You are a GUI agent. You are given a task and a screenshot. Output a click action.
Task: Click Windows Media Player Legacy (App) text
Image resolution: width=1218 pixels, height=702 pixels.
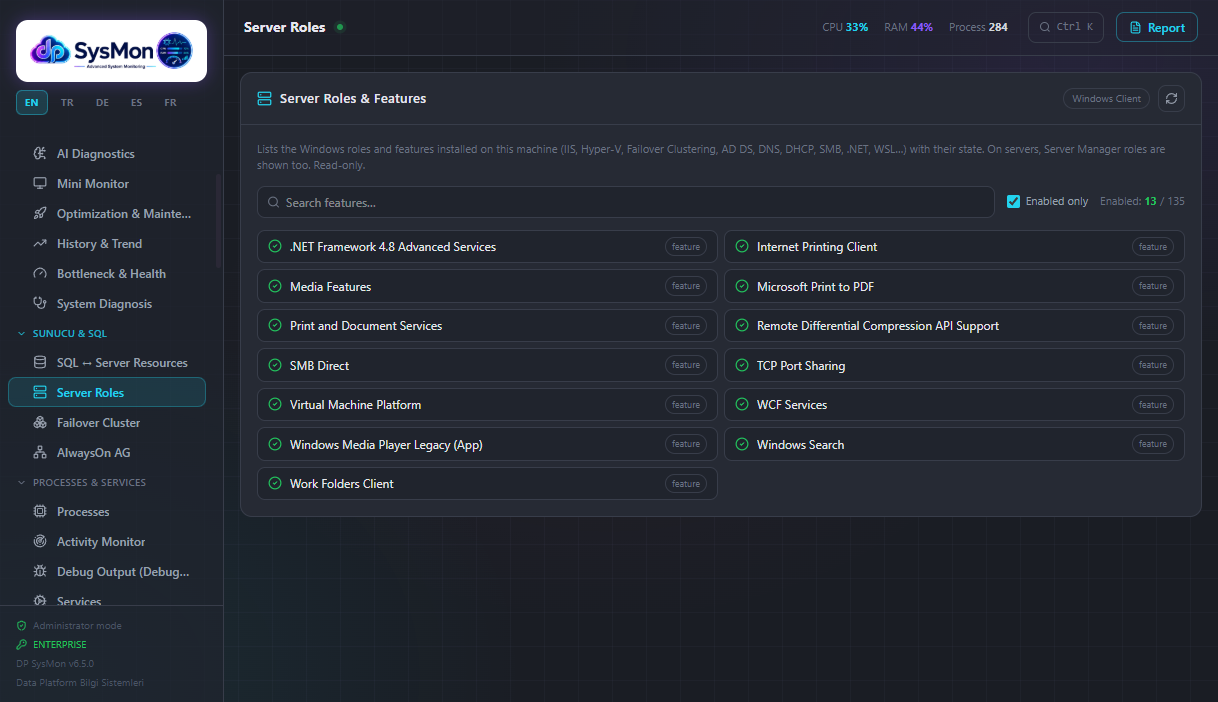386,444
